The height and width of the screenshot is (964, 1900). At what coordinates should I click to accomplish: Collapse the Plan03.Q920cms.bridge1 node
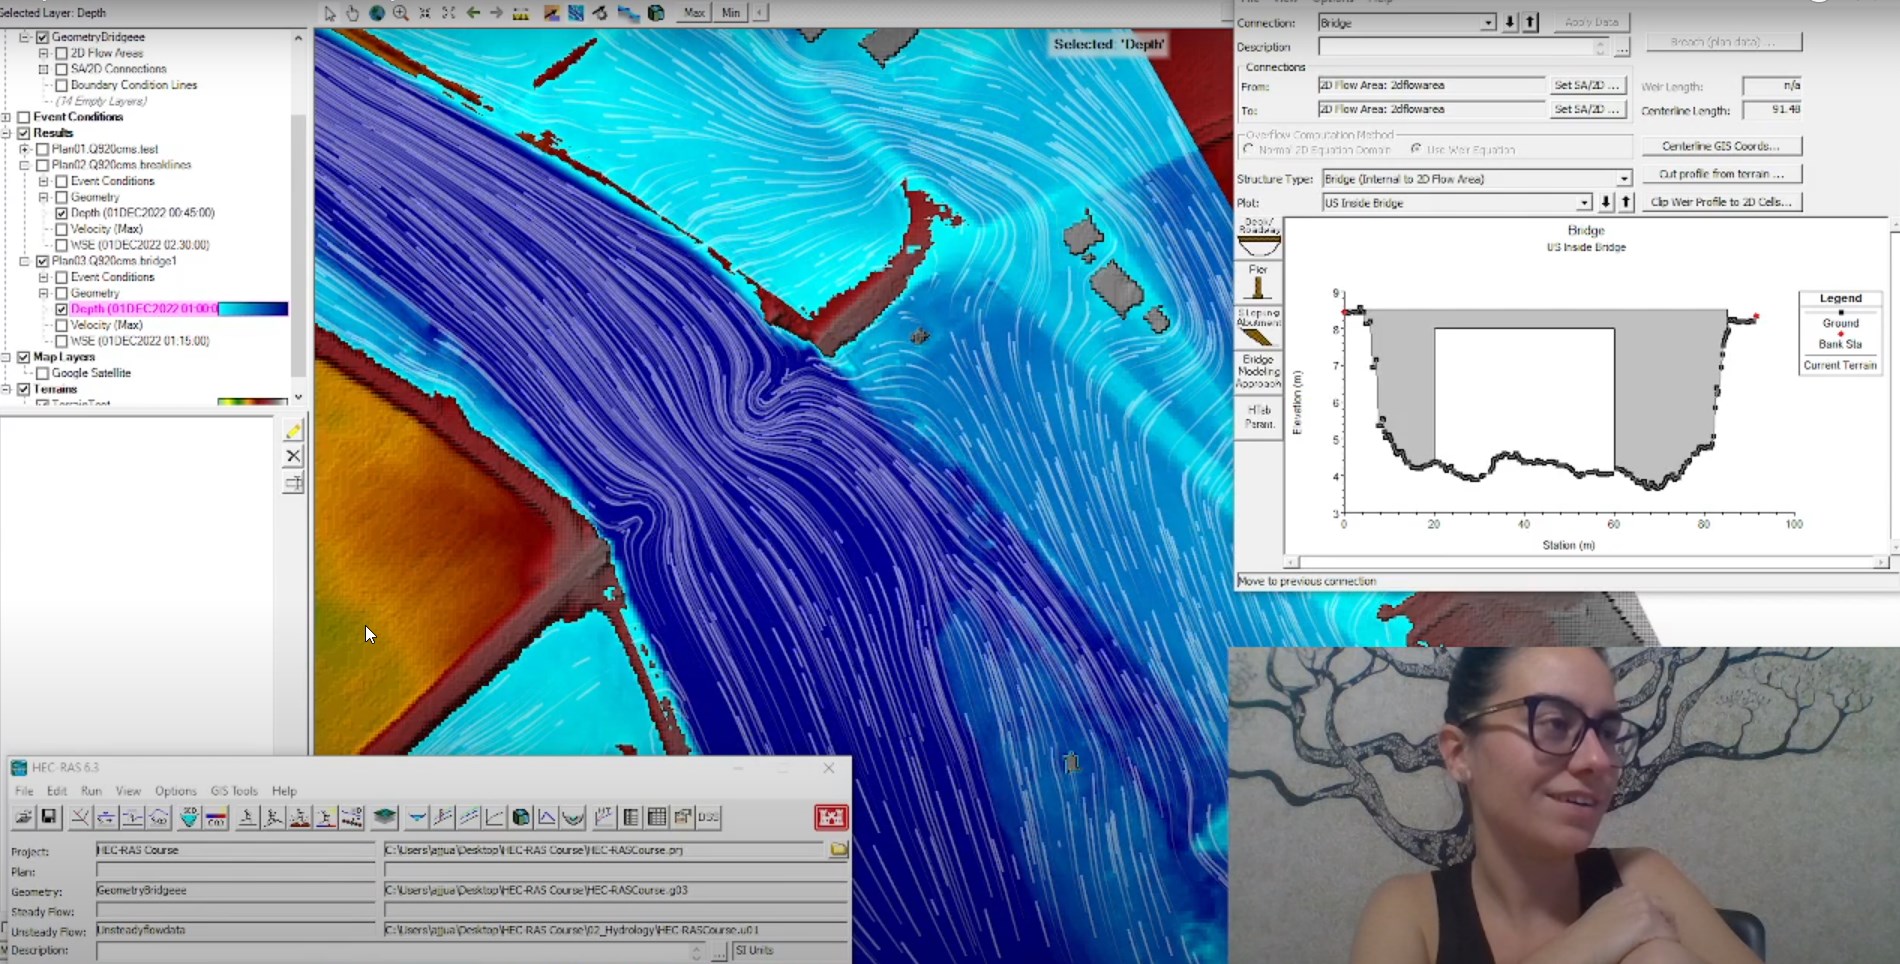click(24, 261)
